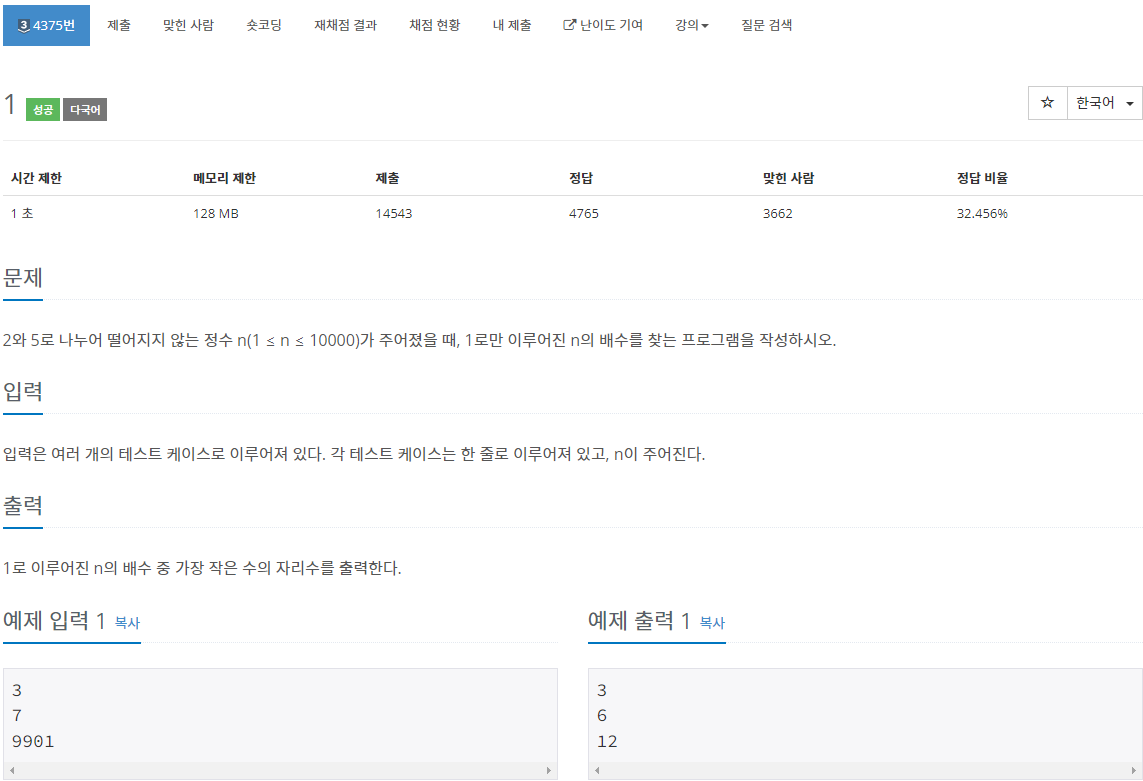Click the 예제 출력 1 heading
The image size is (1143, 781).
click(x=639, y=621)
